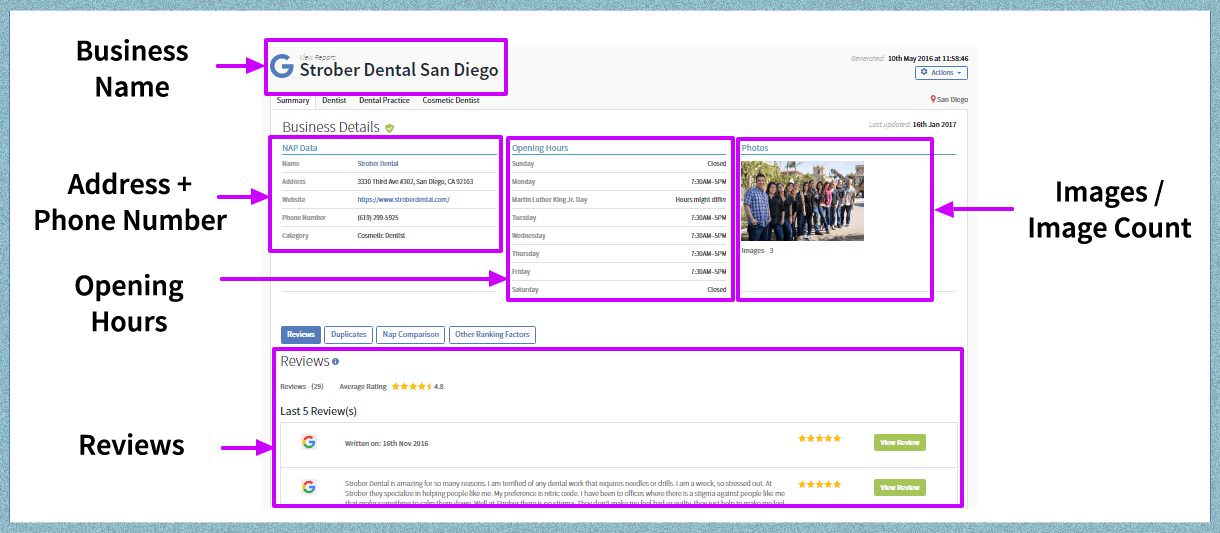
Task: Show Other Ranking Factors tab
Action: [492, 334]
